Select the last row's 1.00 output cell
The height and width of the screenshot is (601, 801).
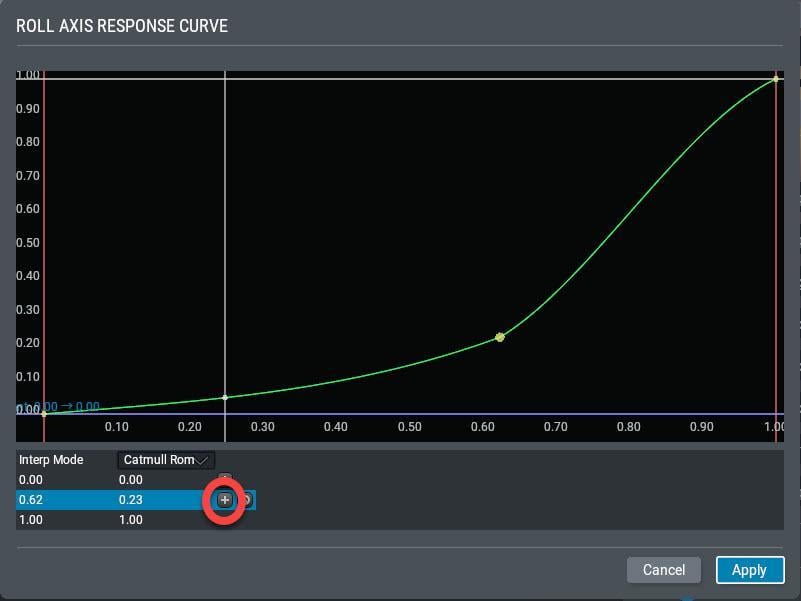point(130,520)
